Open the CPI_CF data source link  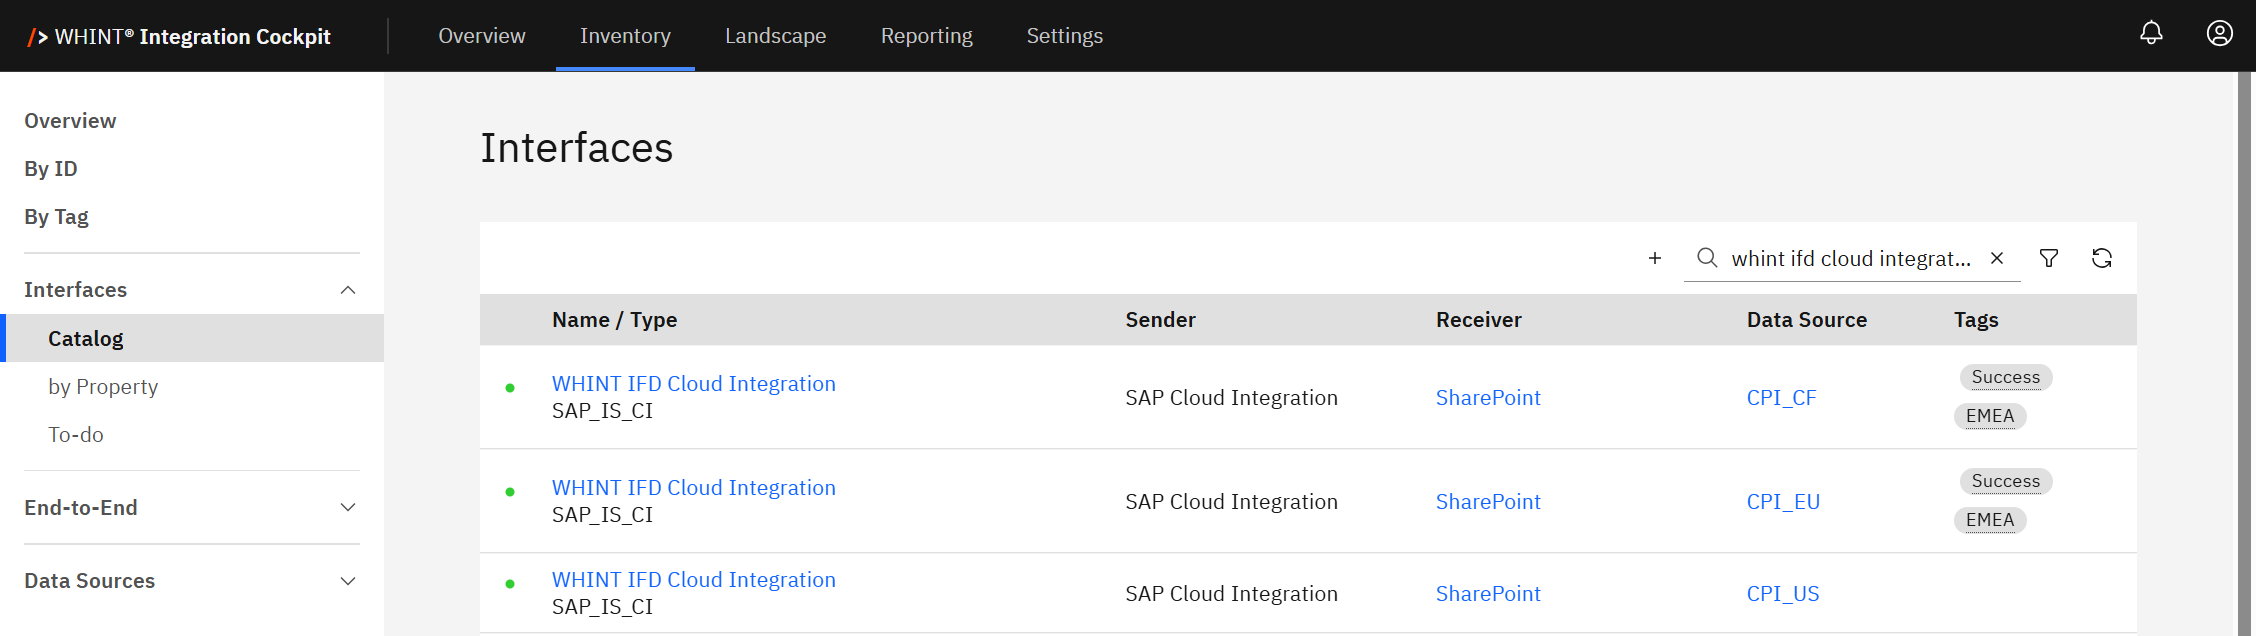click(x=1781, y=398)
